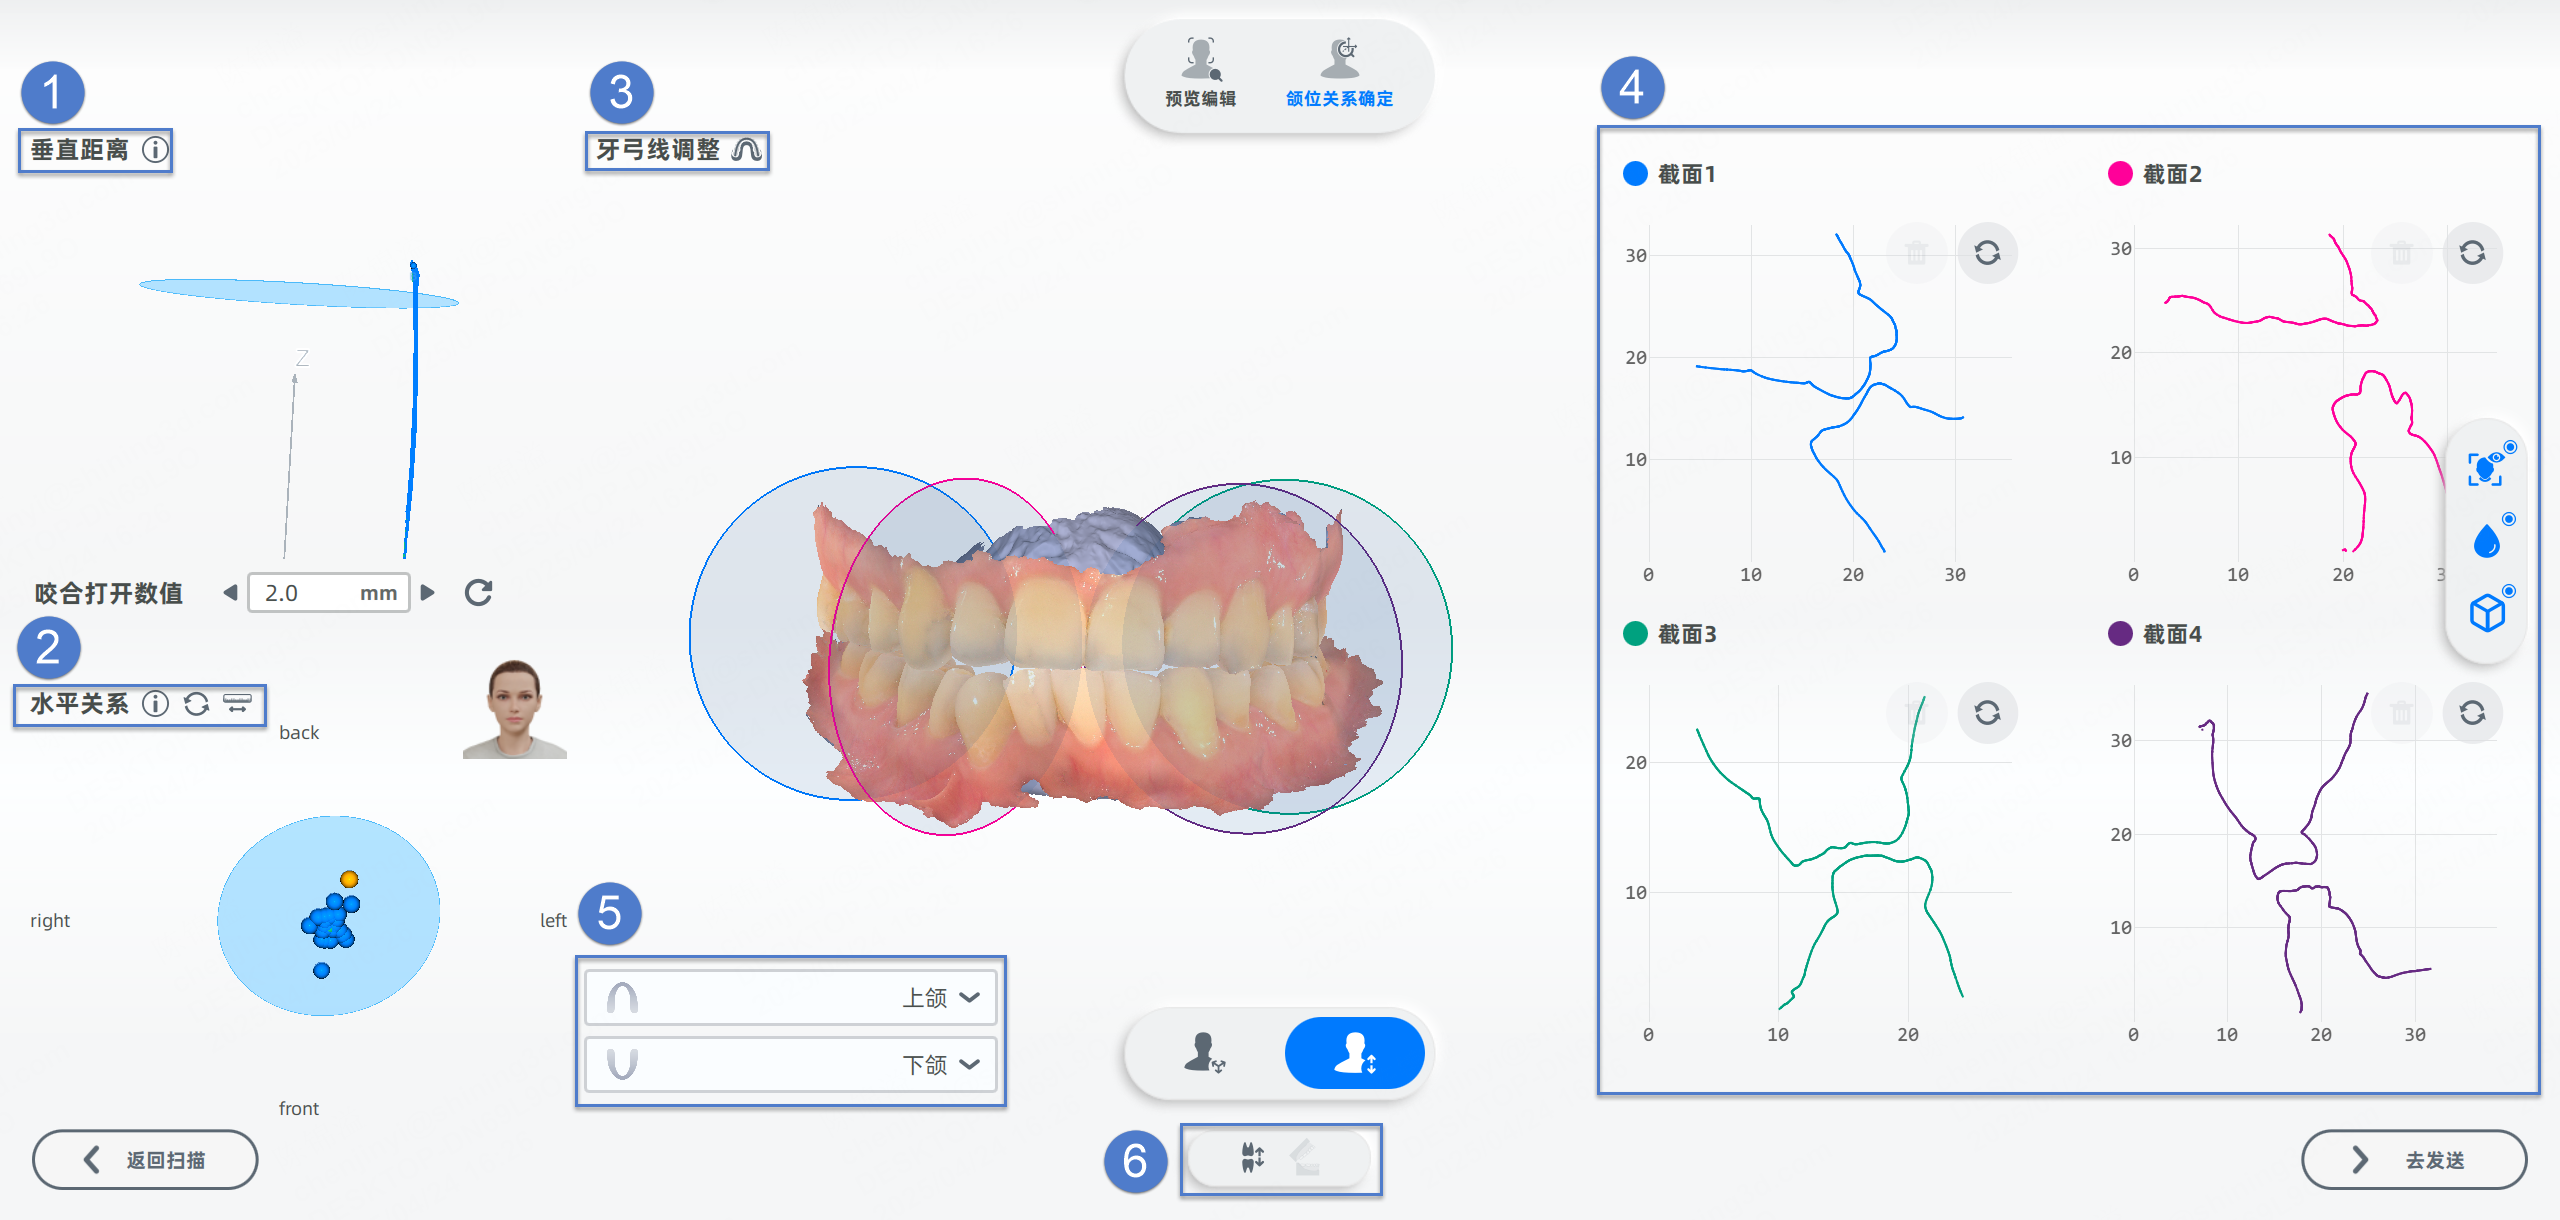The width and height of the screenshot is (2560, 1220).
Task: Refresh the 截面2 section chart
Action: pyautogui.click(x=2472, y=253)
